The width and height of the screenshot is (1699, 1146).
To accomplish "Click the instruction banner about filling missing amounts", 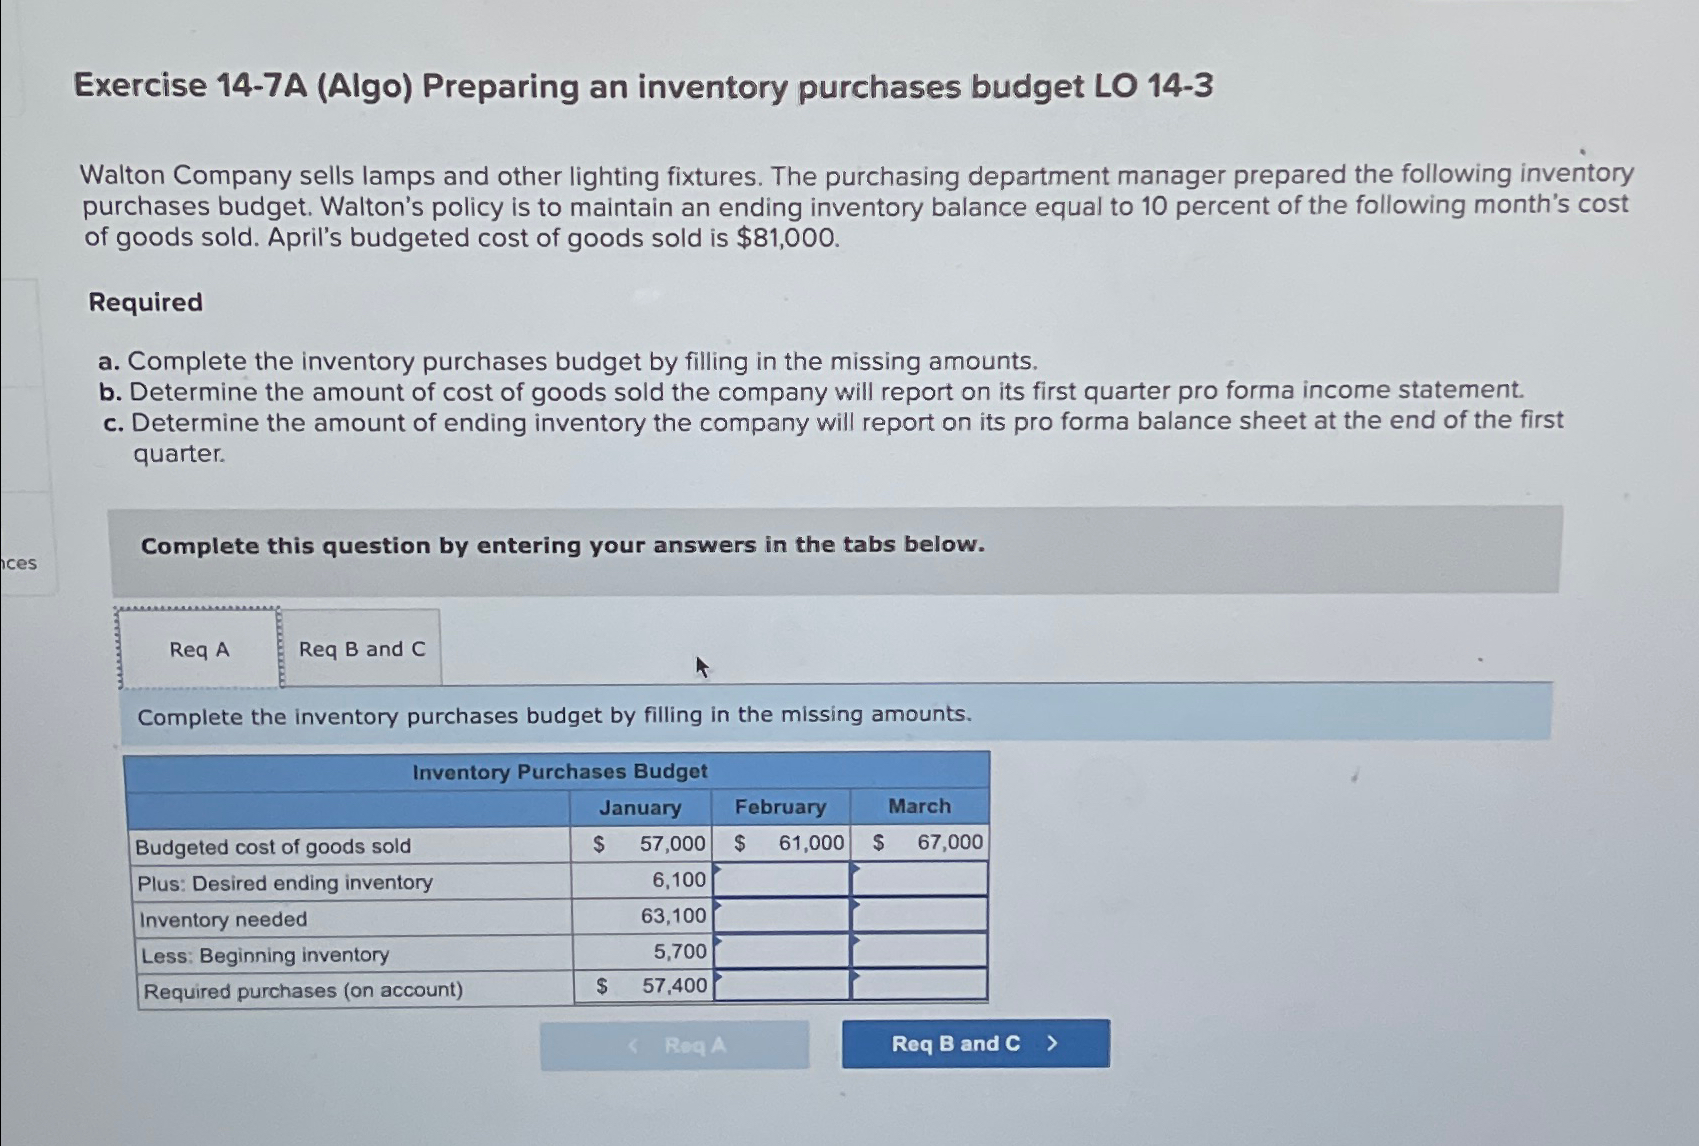I will [553, 714].
